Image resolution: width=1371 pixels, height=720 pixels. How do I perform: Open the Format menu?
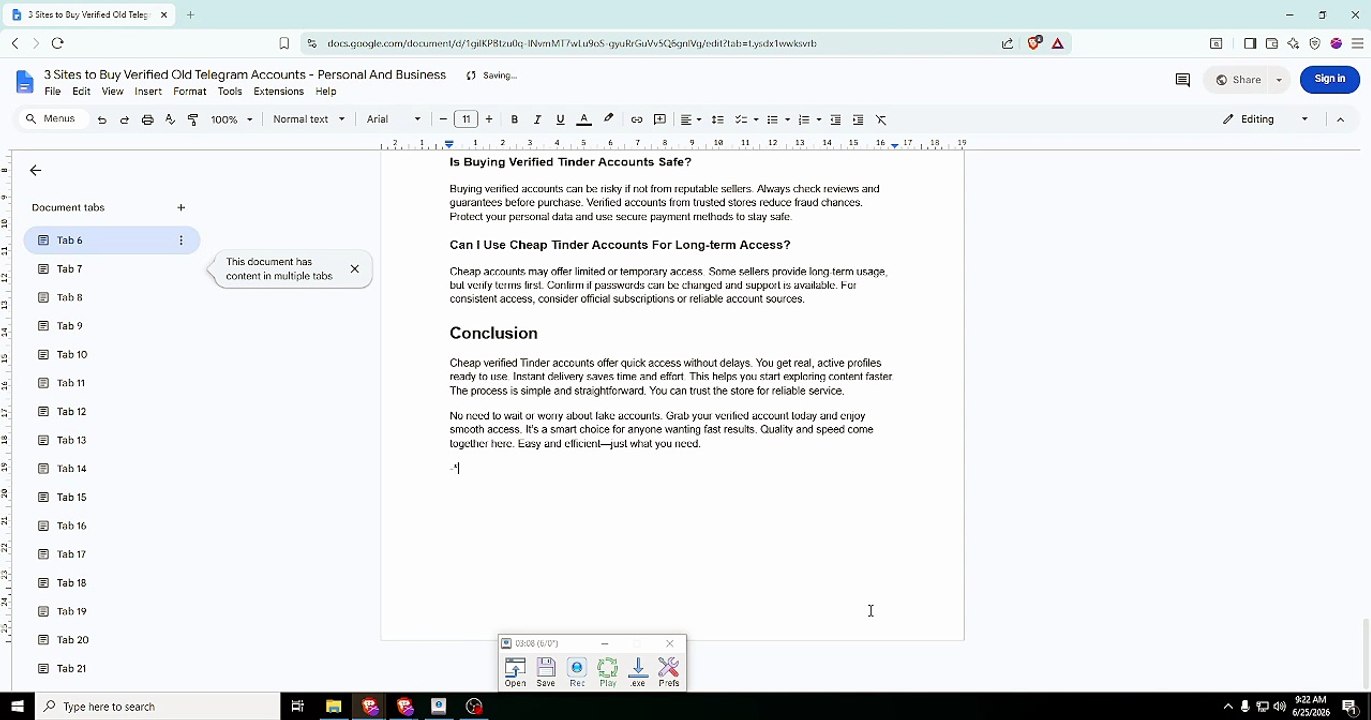click(x=190, y=92)
